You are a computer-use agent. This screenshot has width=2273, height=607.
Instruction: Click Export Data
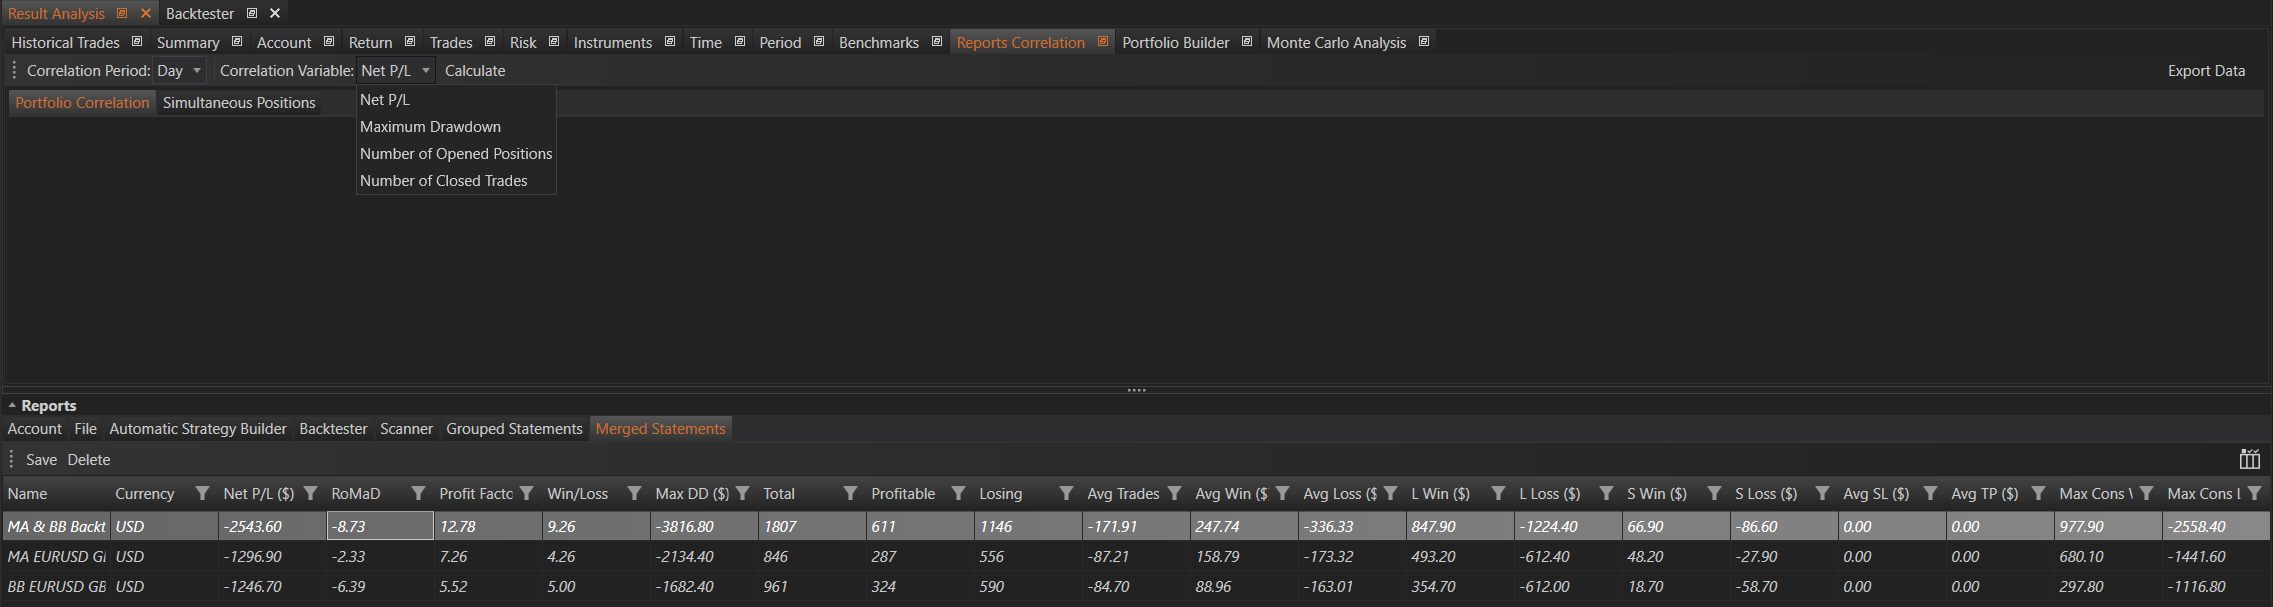click(x=2206, y=71)
